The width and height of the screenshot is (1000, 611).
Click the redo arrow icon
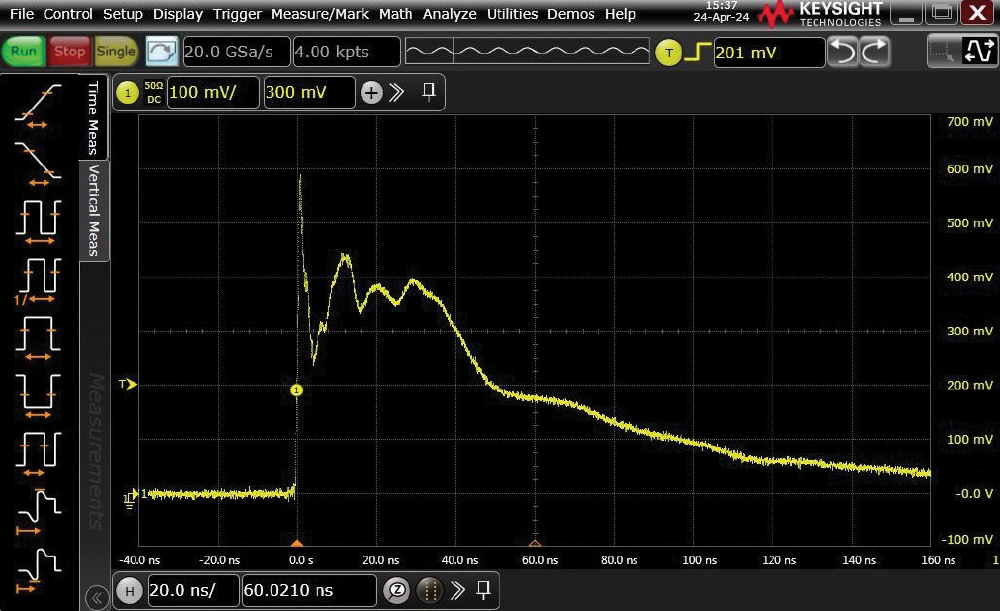tap(875, 52)
